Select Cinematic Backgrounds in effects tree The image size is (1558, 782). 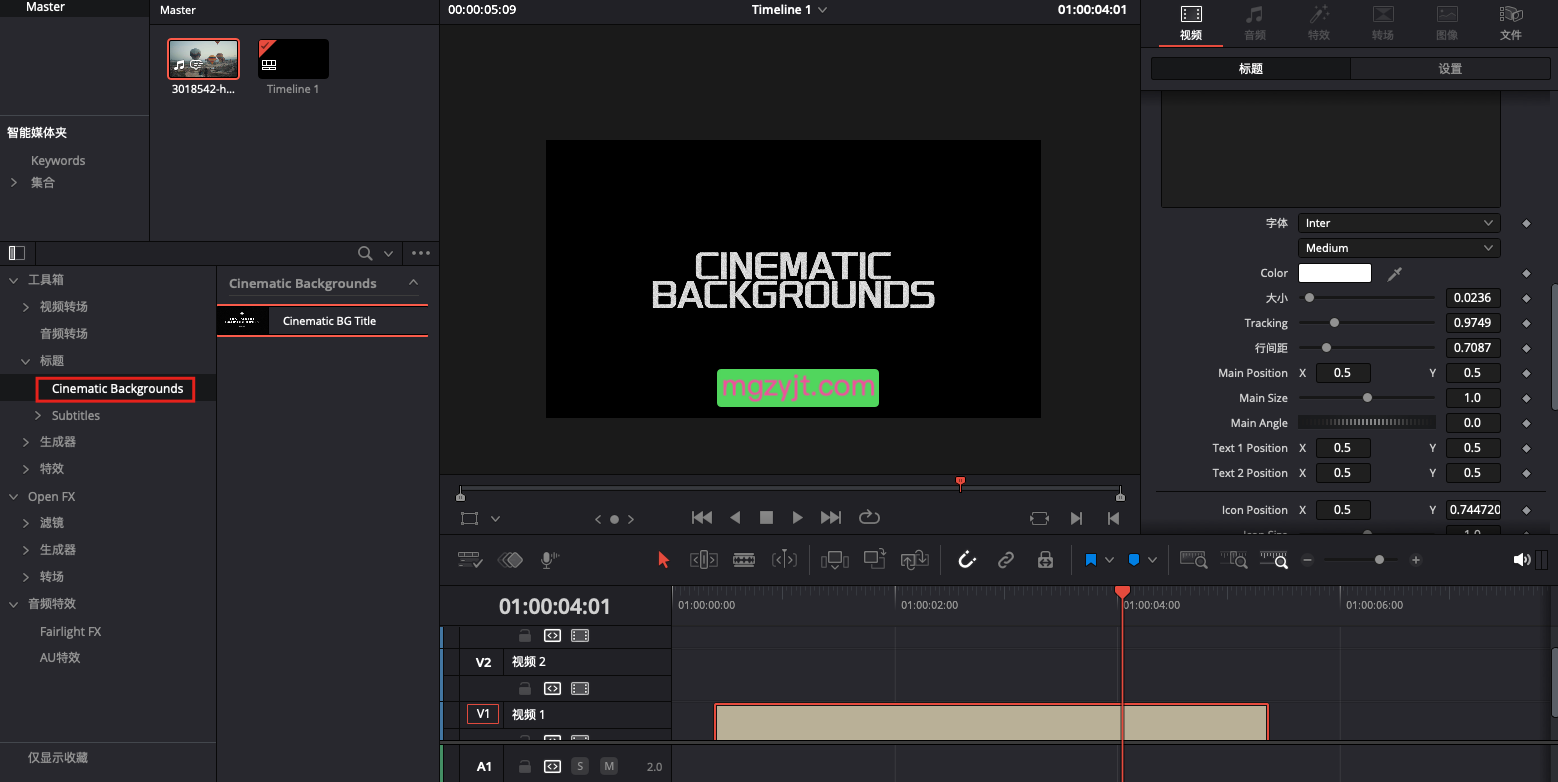tap(116, 389)
